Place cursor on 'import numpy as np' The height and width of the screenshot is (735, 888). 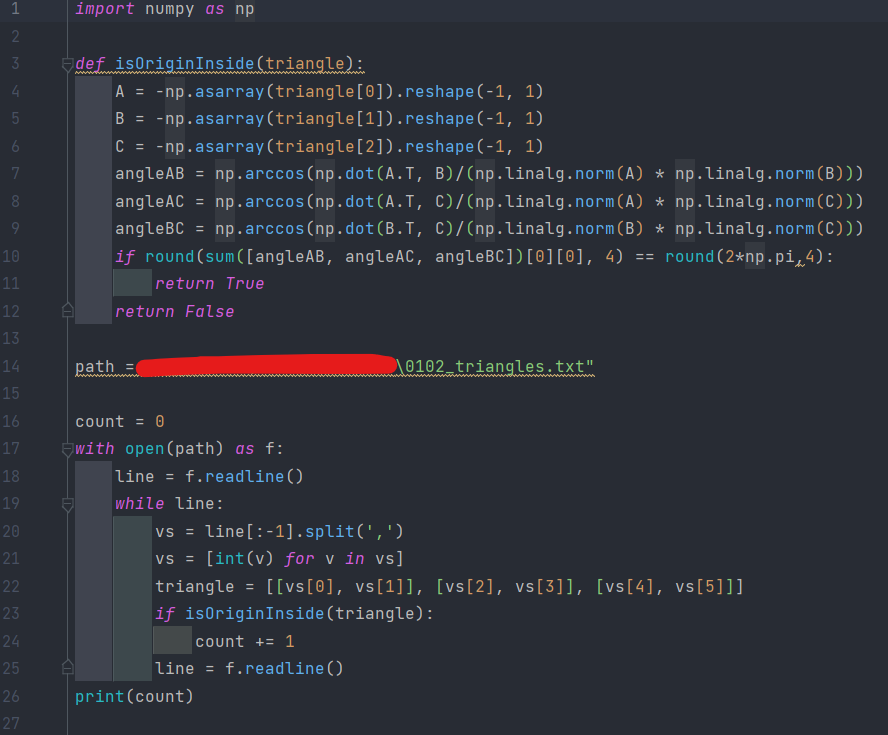164,10
